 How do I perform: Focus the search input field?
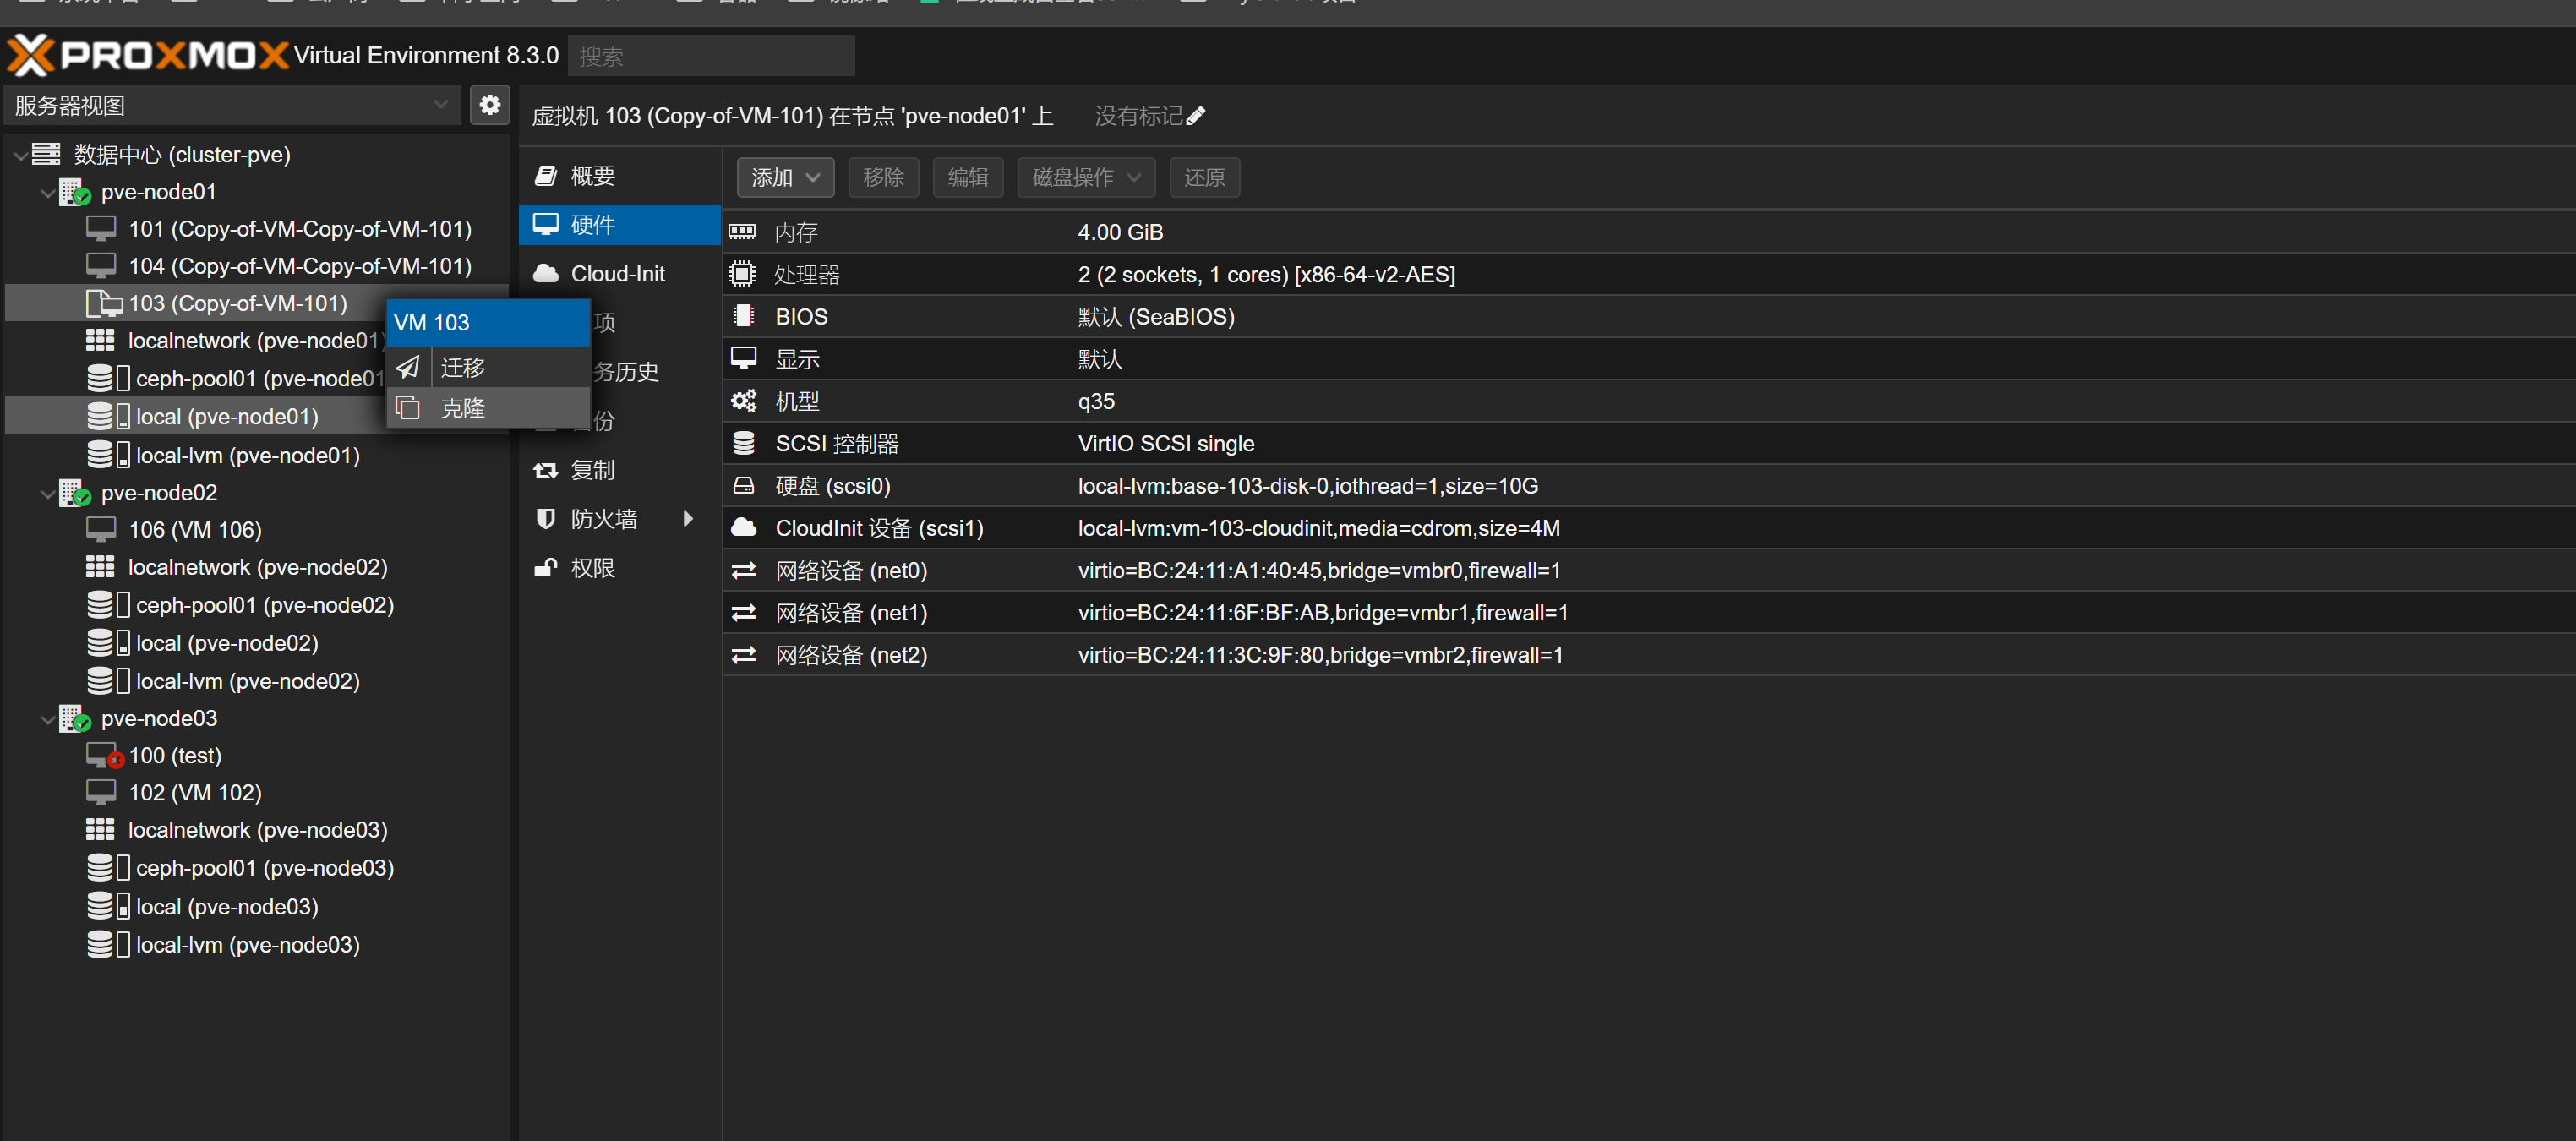tap(712, 56)
